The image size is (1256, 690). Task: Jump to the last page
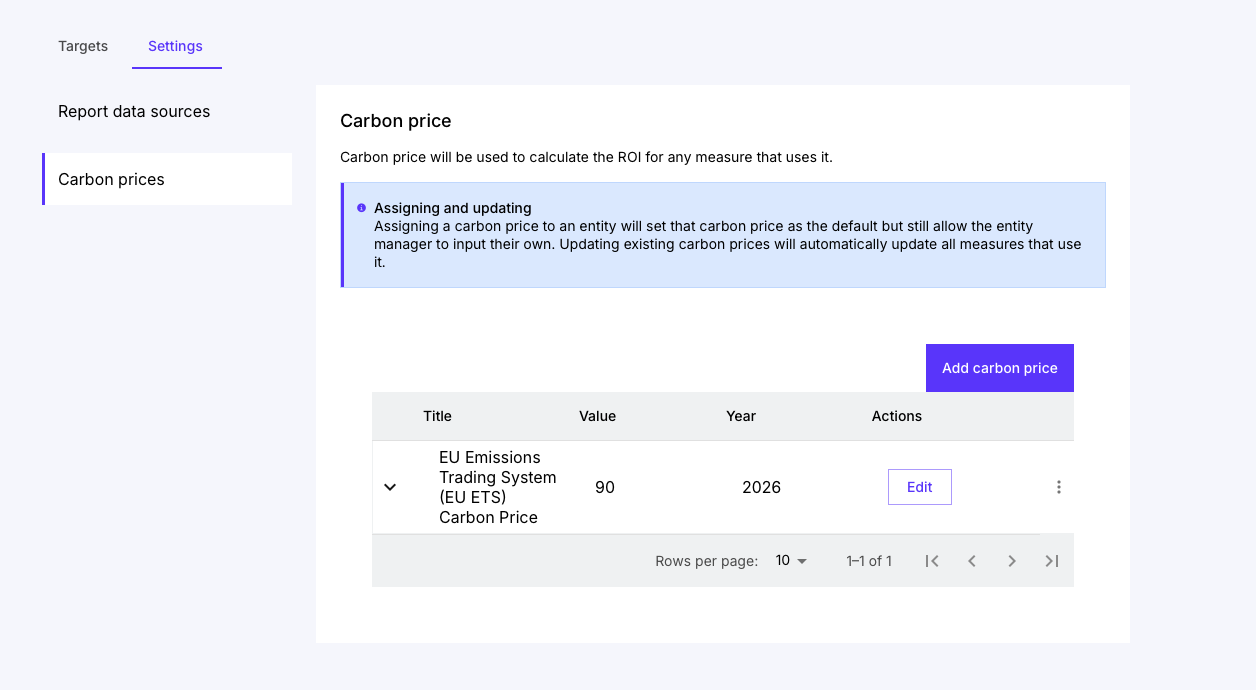point(1052,561)
